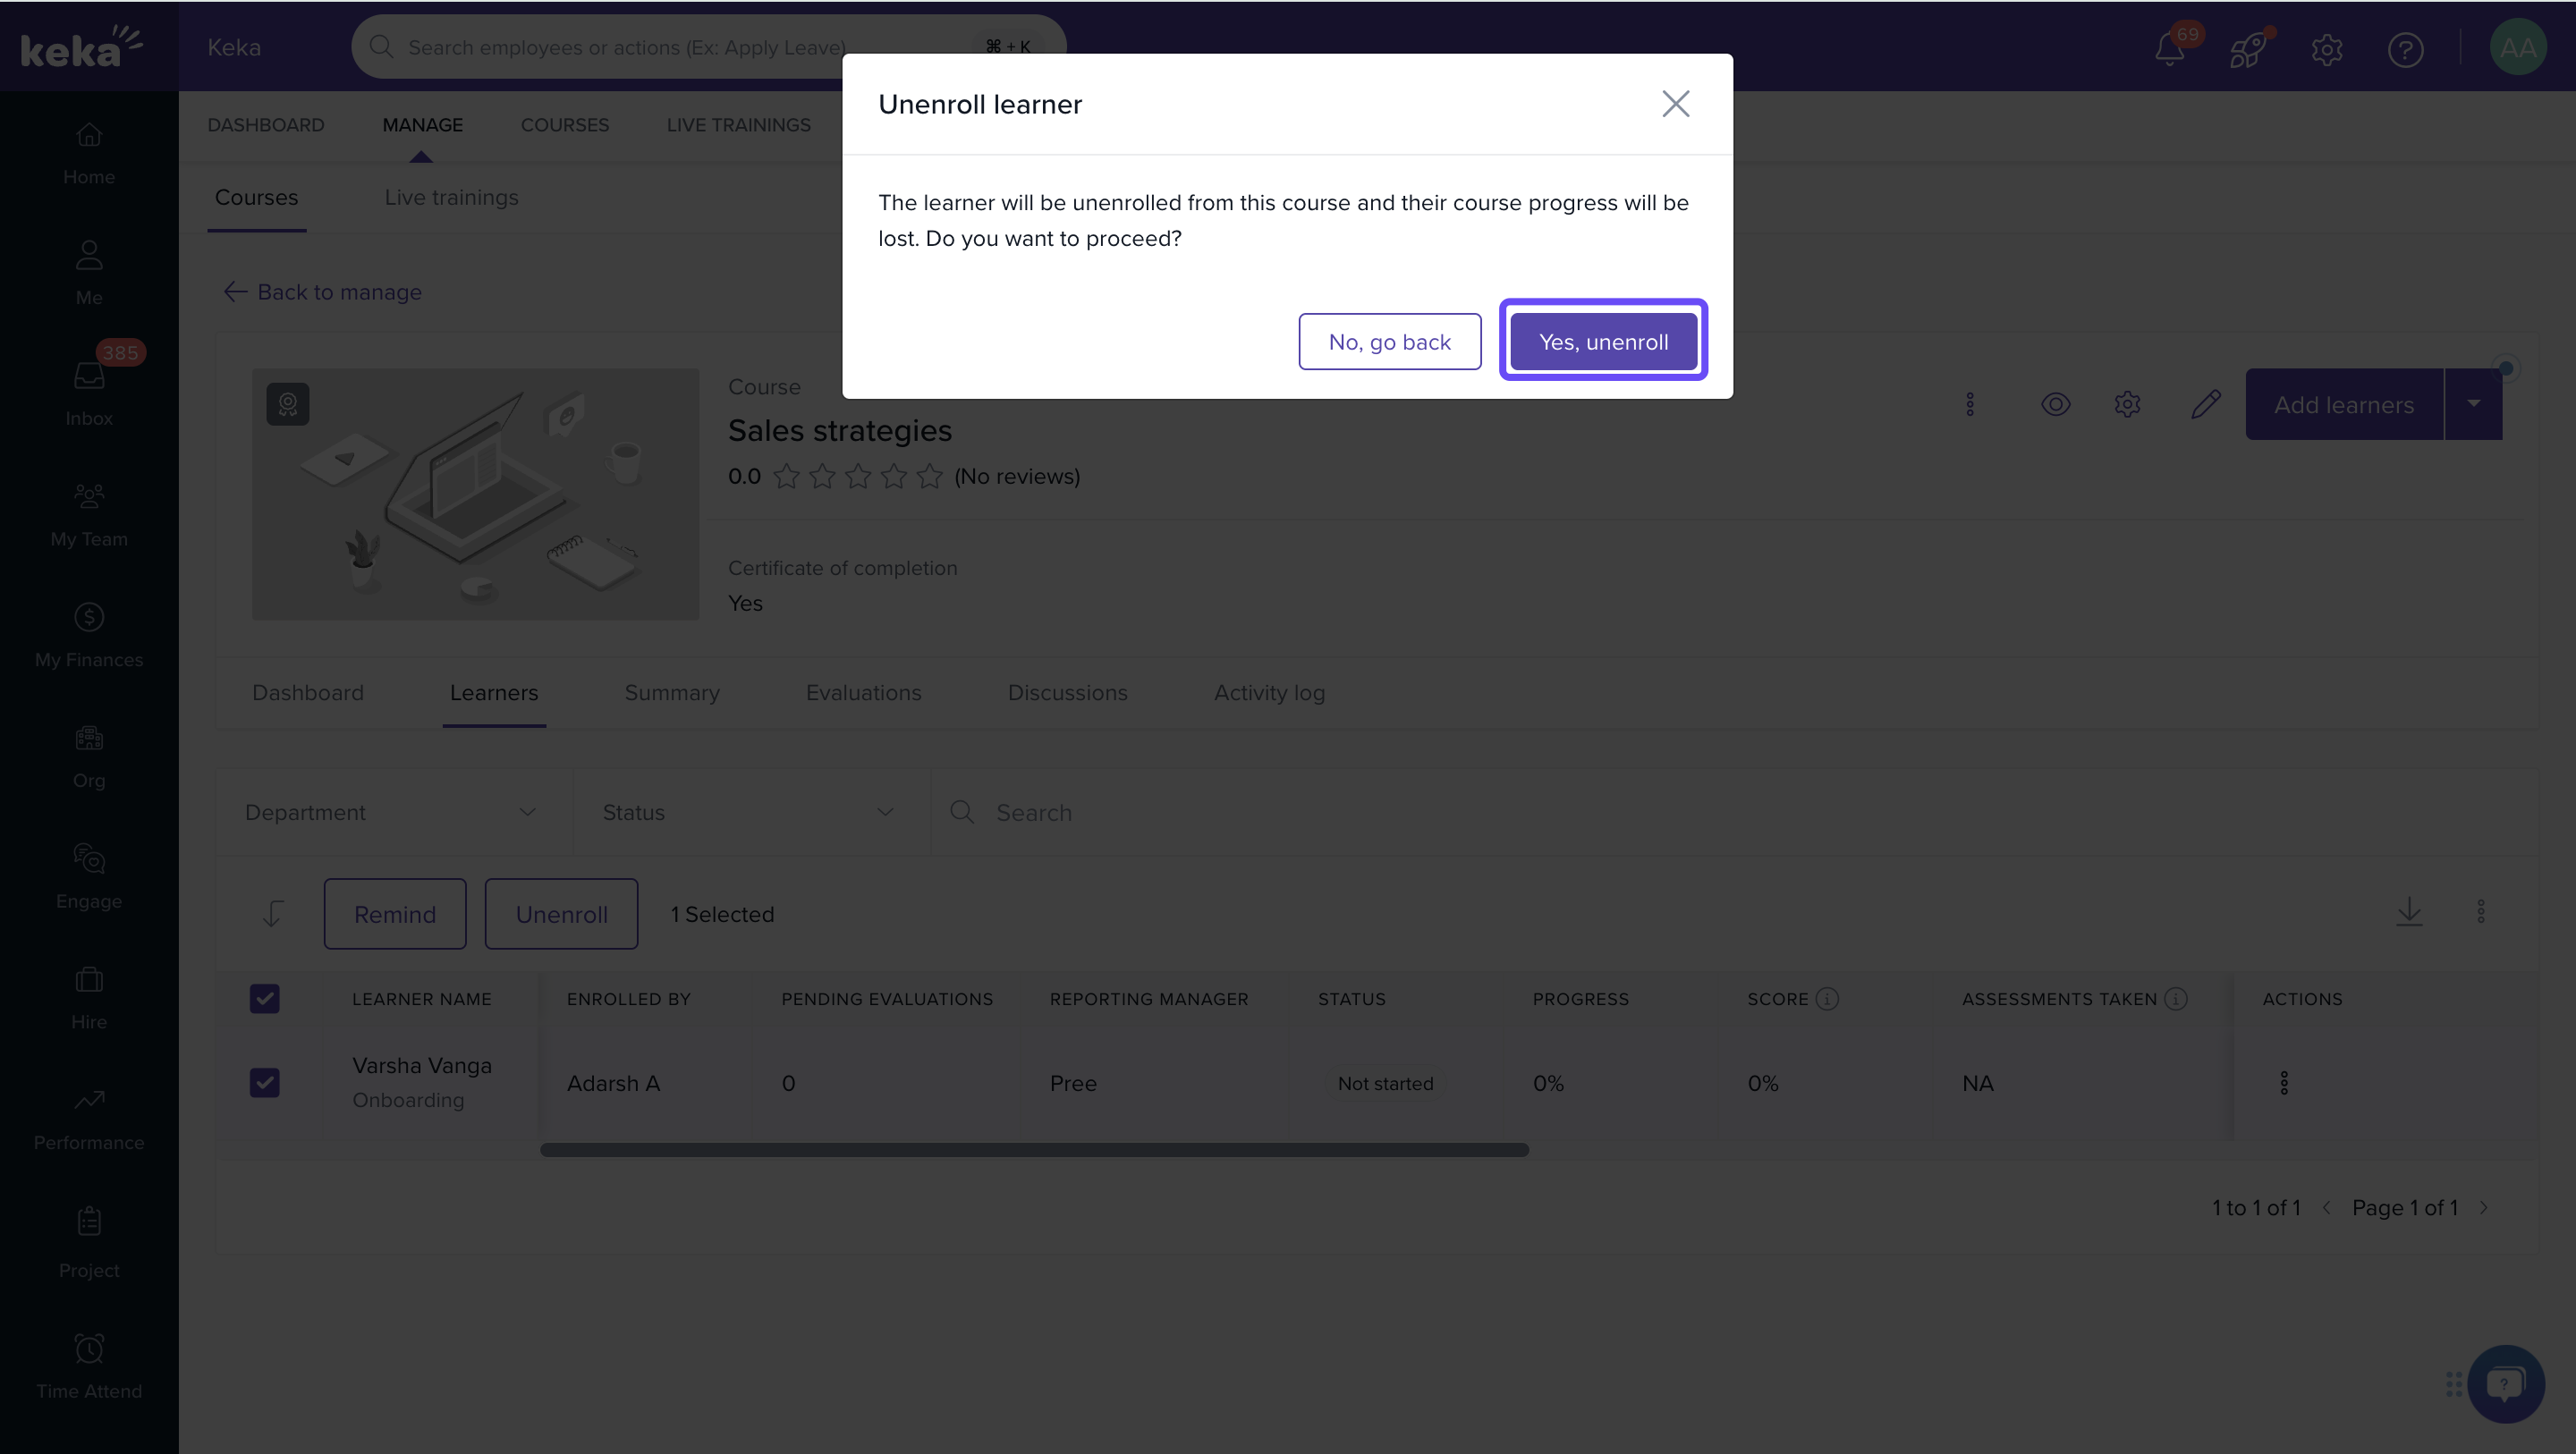The width and height of the screenshot is (2576, 1454).
Task: Close the Unenroll learner dialog
Action: tap(1675, 104)
